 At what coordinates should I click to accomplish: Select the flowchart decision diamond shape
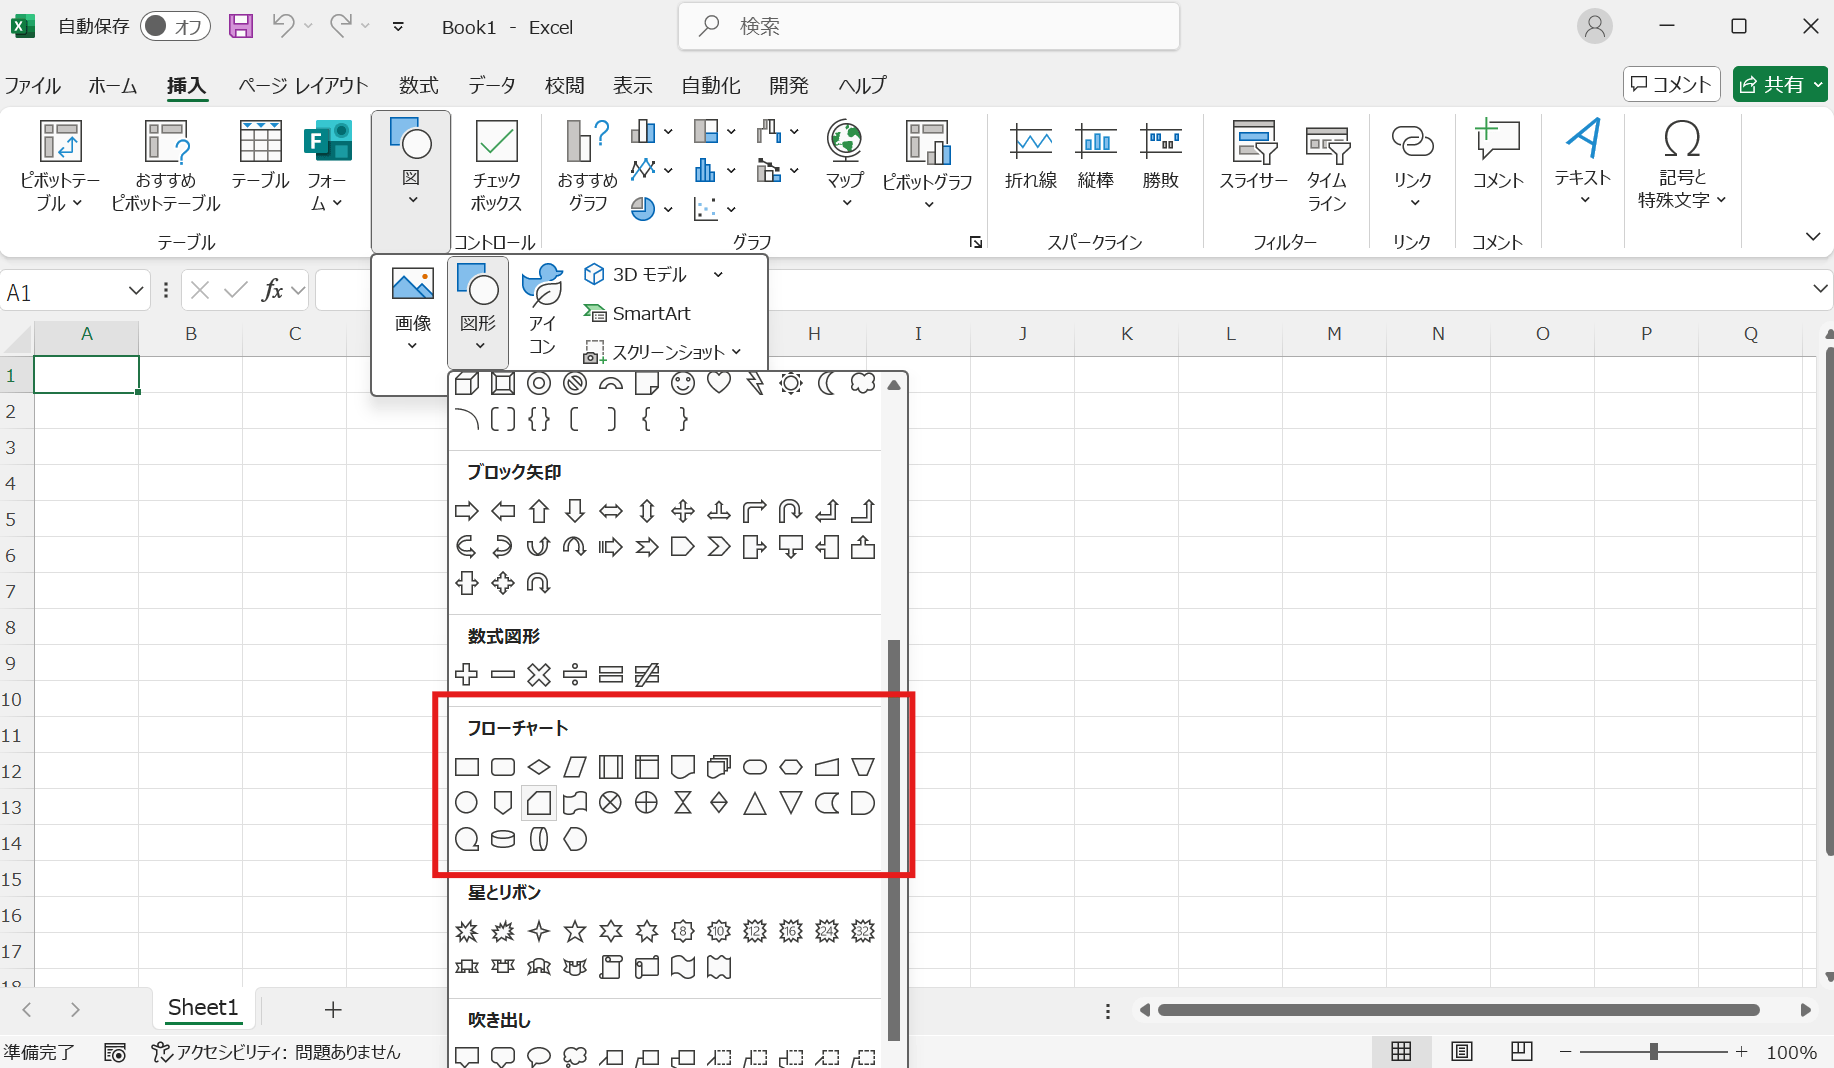click(x=538, y=767)
